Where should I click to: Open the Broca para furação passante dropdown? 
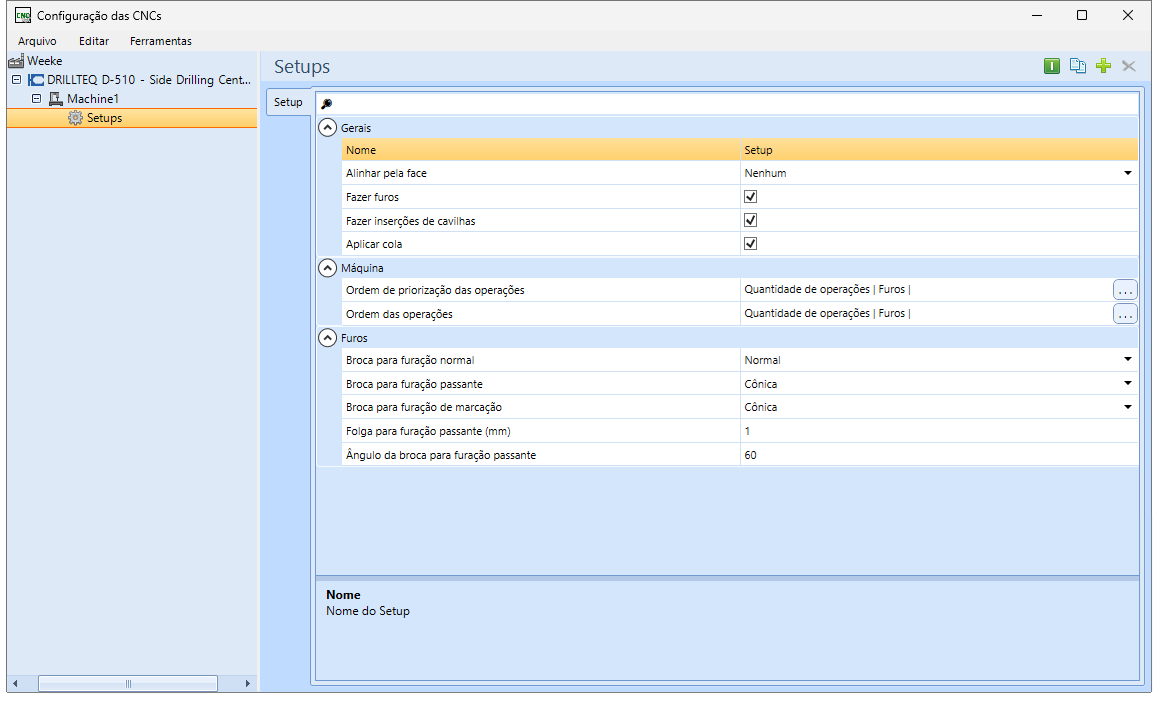point(1128,384)
